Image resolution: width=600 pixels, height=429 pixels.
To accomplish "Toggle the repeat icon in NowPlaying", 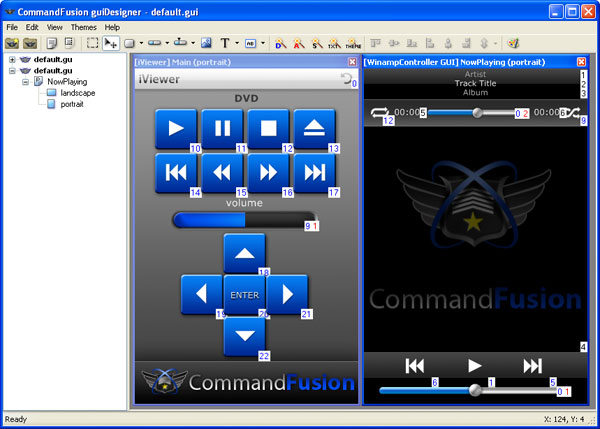I will 379,113.
